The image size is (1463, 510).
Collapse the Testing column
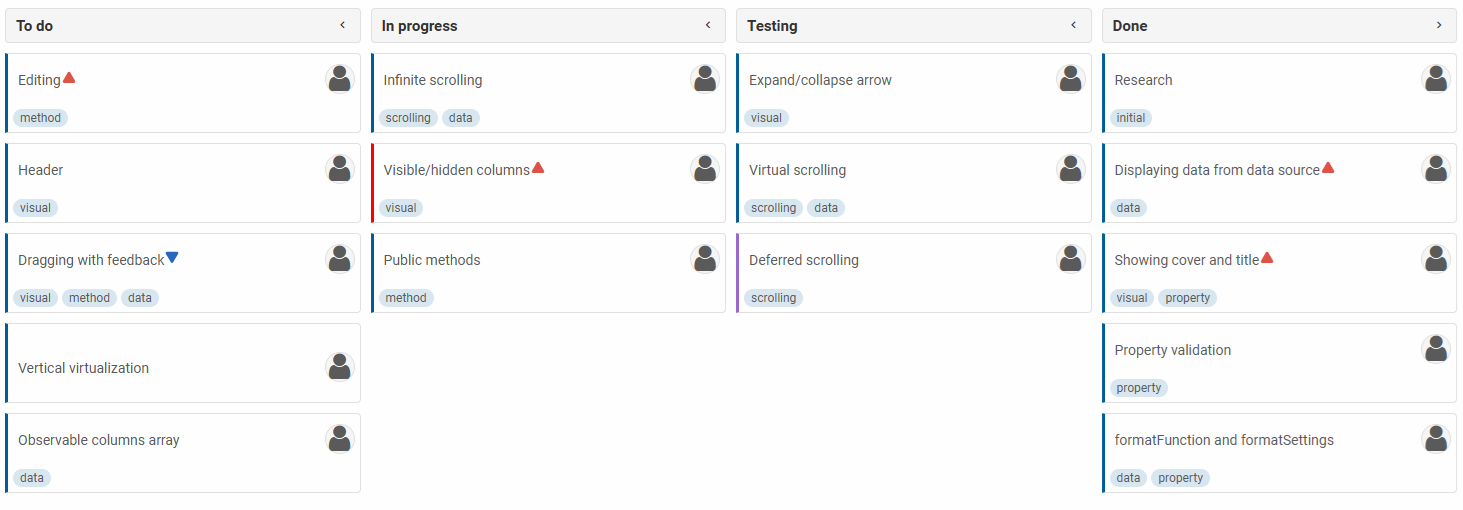(x=1074, y=25)
